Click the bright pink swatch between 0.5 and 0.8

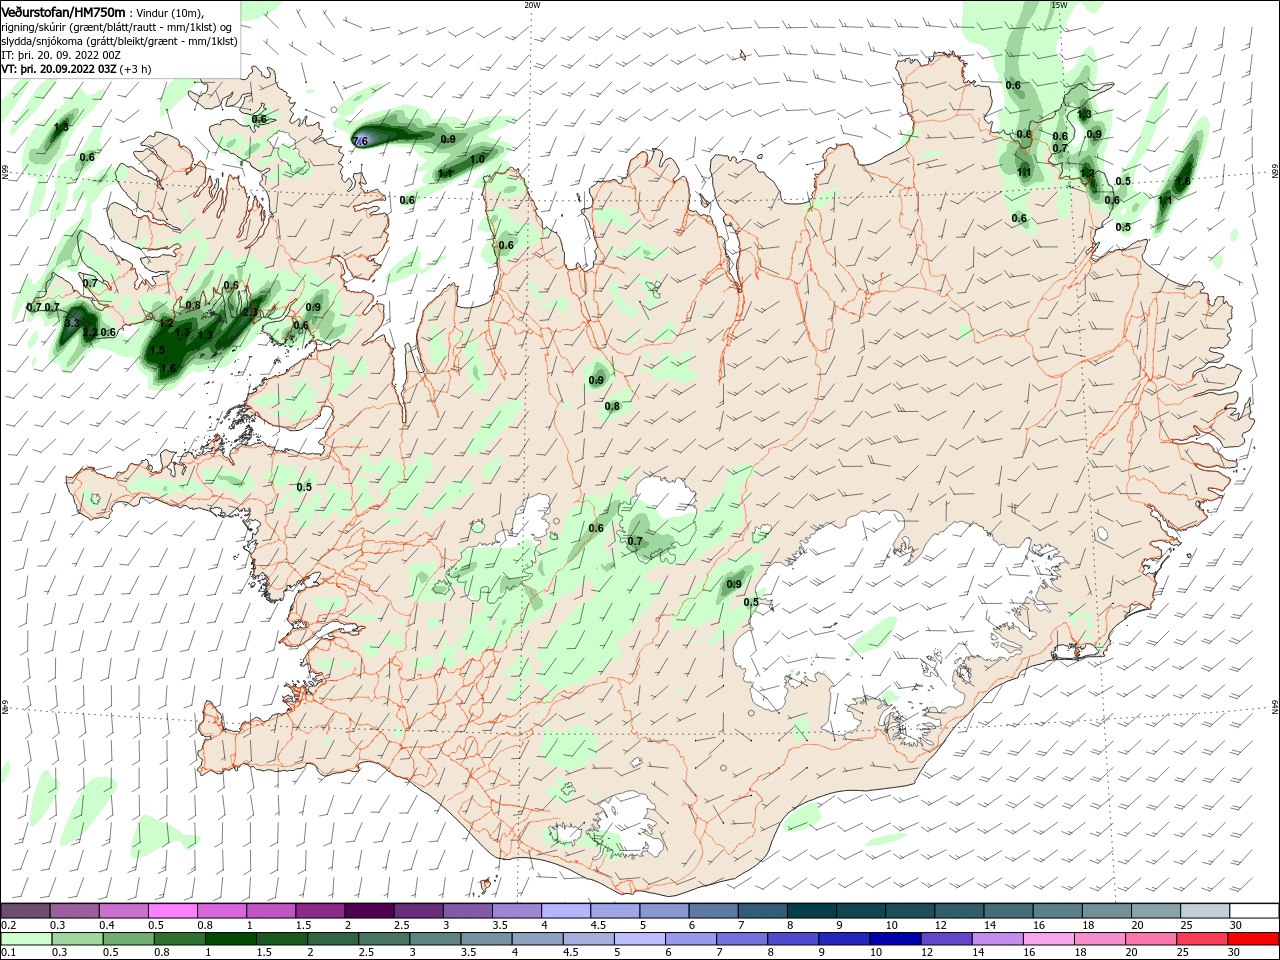tap(172, 910)
